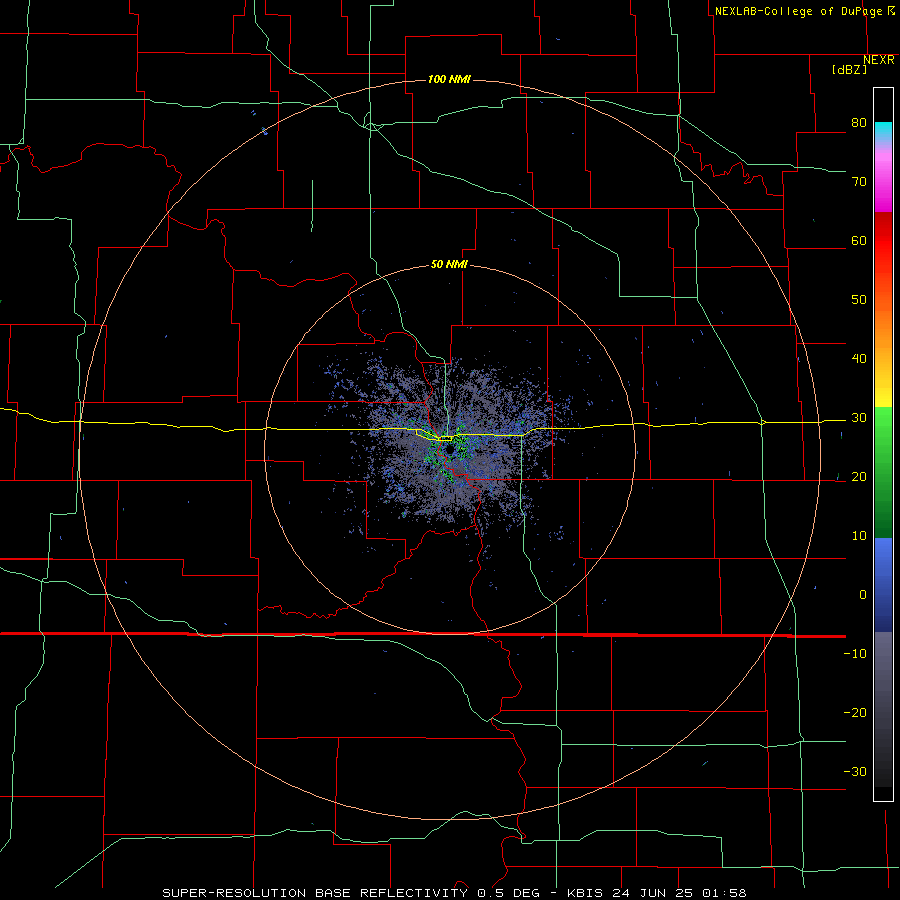Click the blue band of the colorbar
Viewport: 900px width, 900px height.
(x=883, y=585)
